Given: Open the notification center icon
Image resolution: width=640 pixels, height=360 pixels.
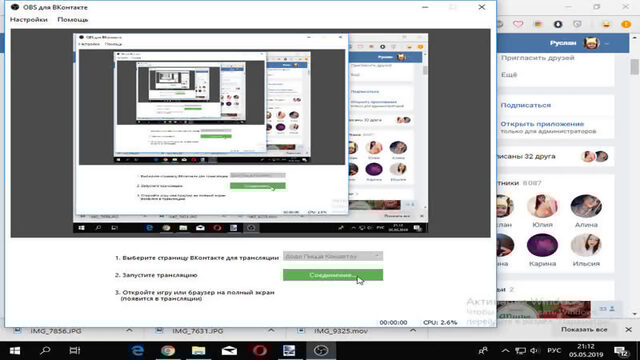Looking at the screenshot, I should point(621,351).
